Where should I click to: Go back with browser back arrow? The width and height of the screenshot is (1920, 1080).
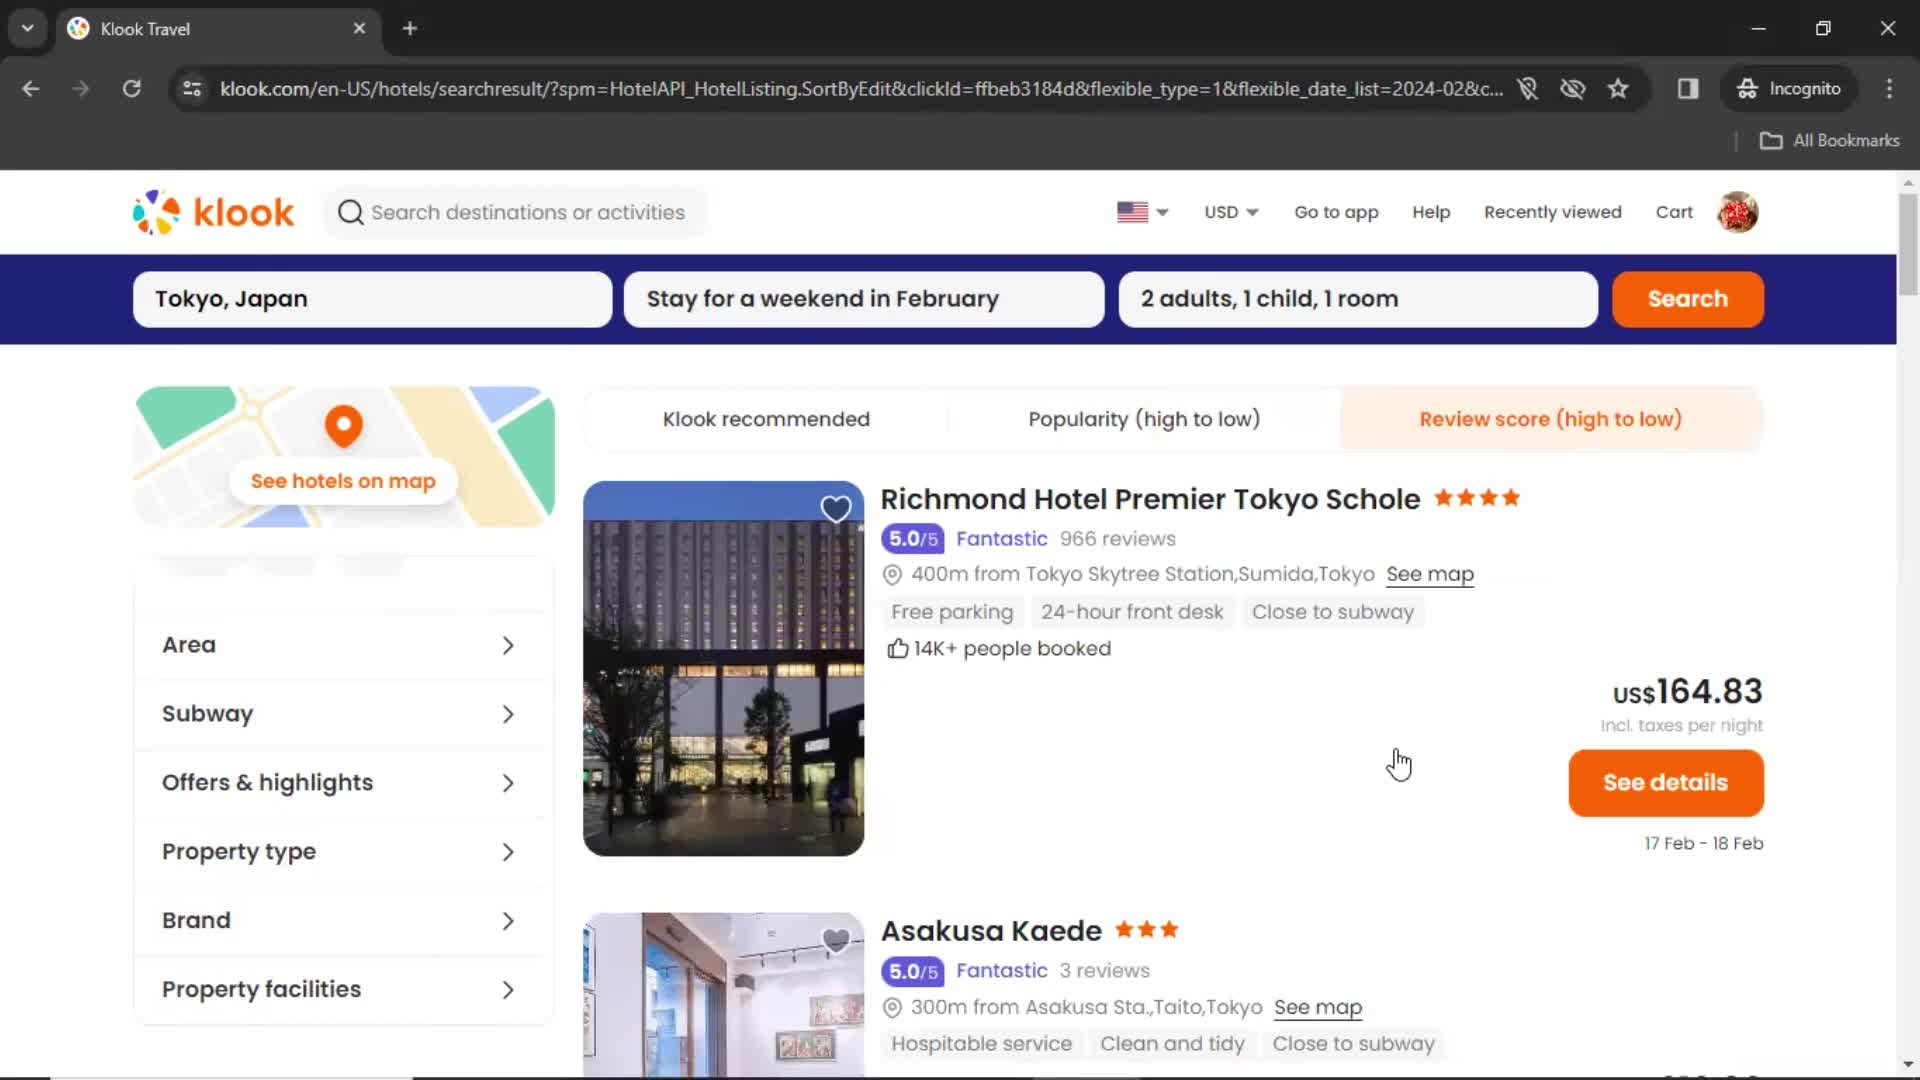pos(31,89)
